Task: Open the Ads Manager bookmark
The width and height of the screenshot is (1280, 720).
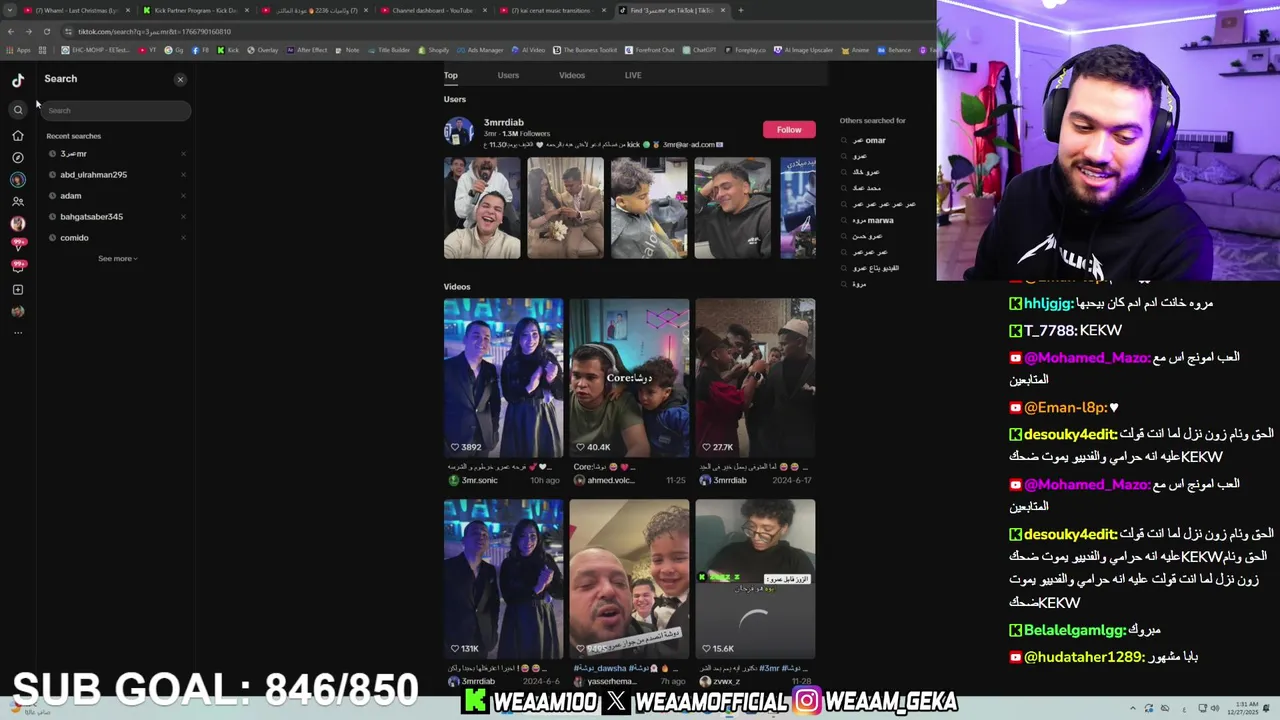Action: pyautogui.click(x=480, y=50)
